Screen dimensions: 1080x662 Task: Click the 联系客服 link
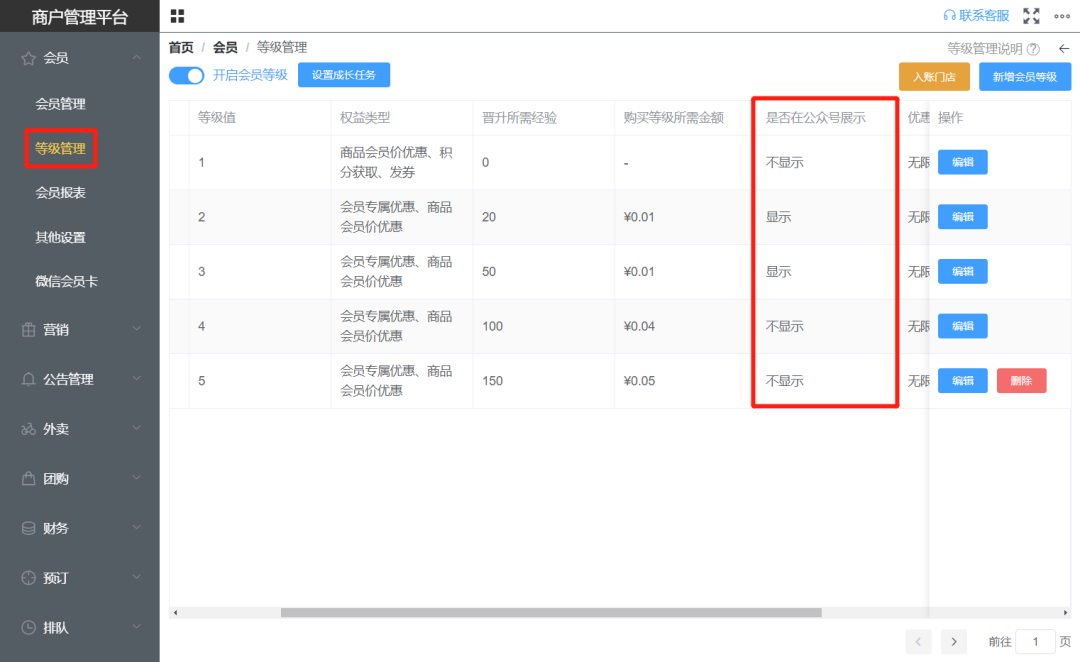977,16
